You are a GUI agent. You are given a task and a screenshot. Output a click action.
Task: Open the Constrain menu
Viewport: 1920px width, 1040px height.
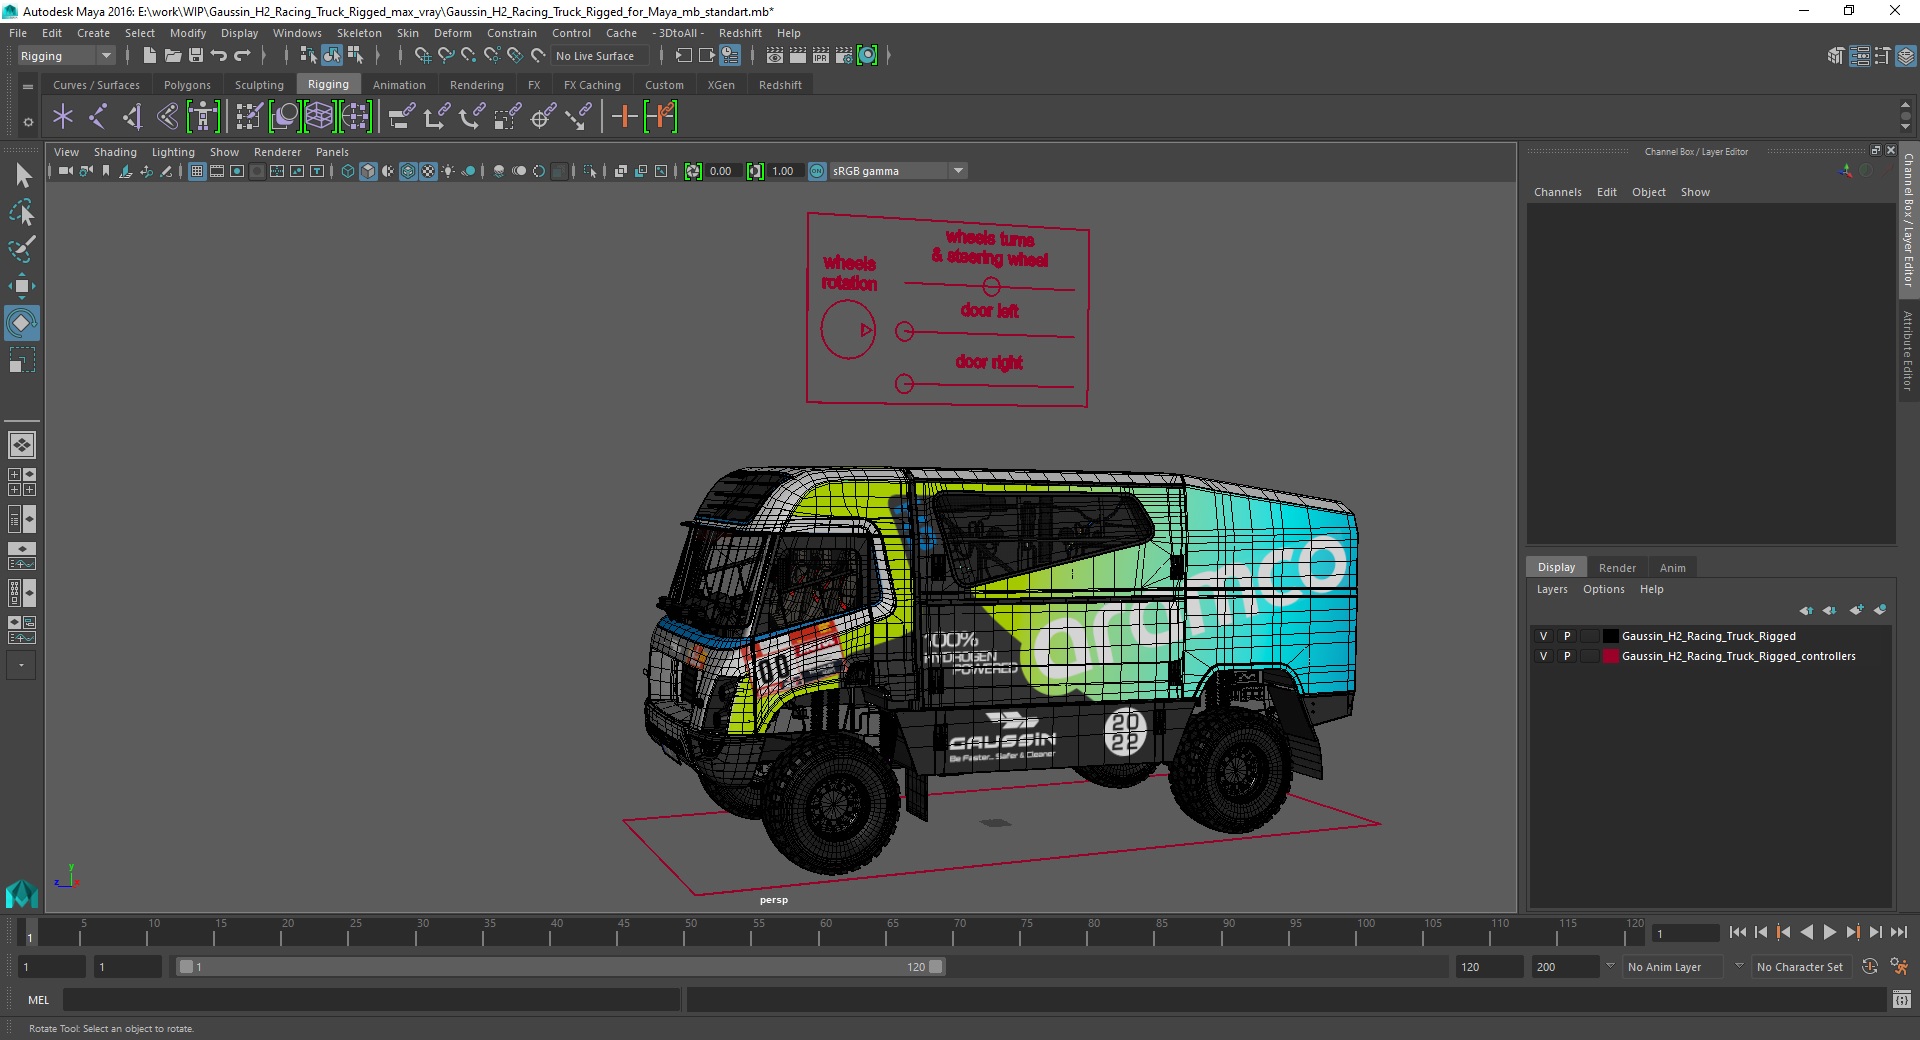point(511,33)
